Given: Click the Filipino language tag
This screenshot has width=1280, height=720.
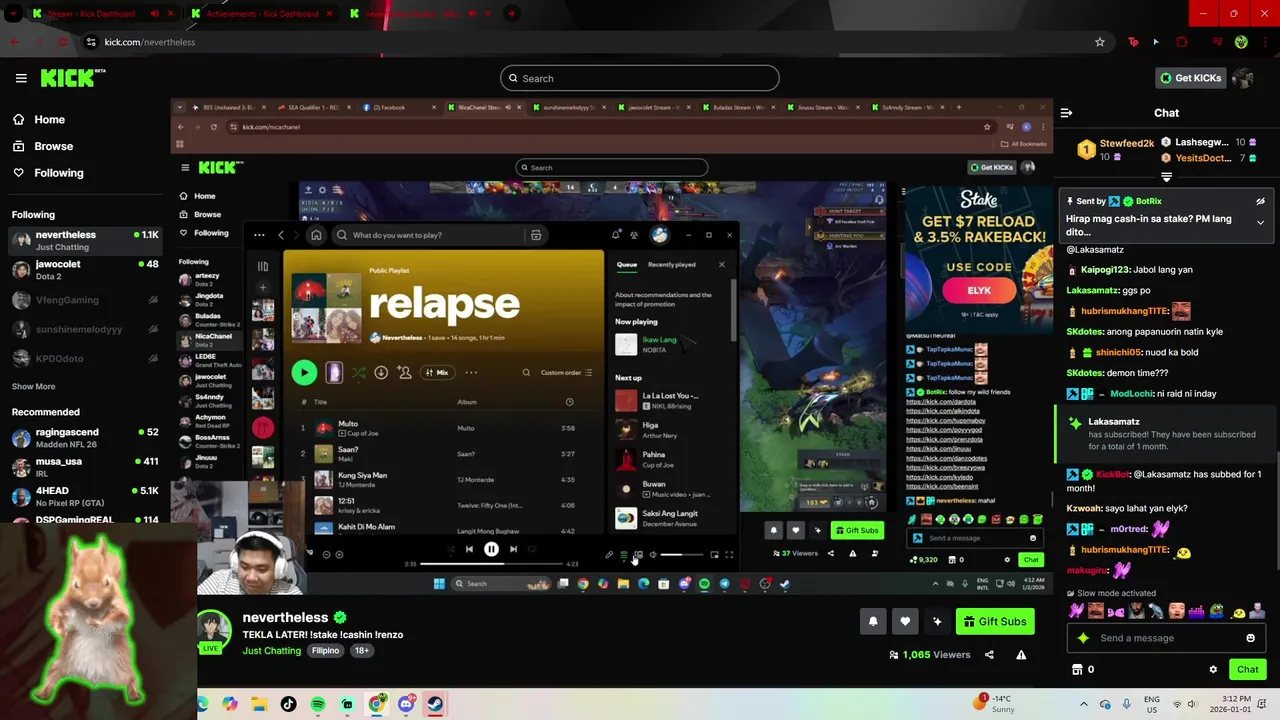Looking at the screenshot, I should [x=325, y=650].
